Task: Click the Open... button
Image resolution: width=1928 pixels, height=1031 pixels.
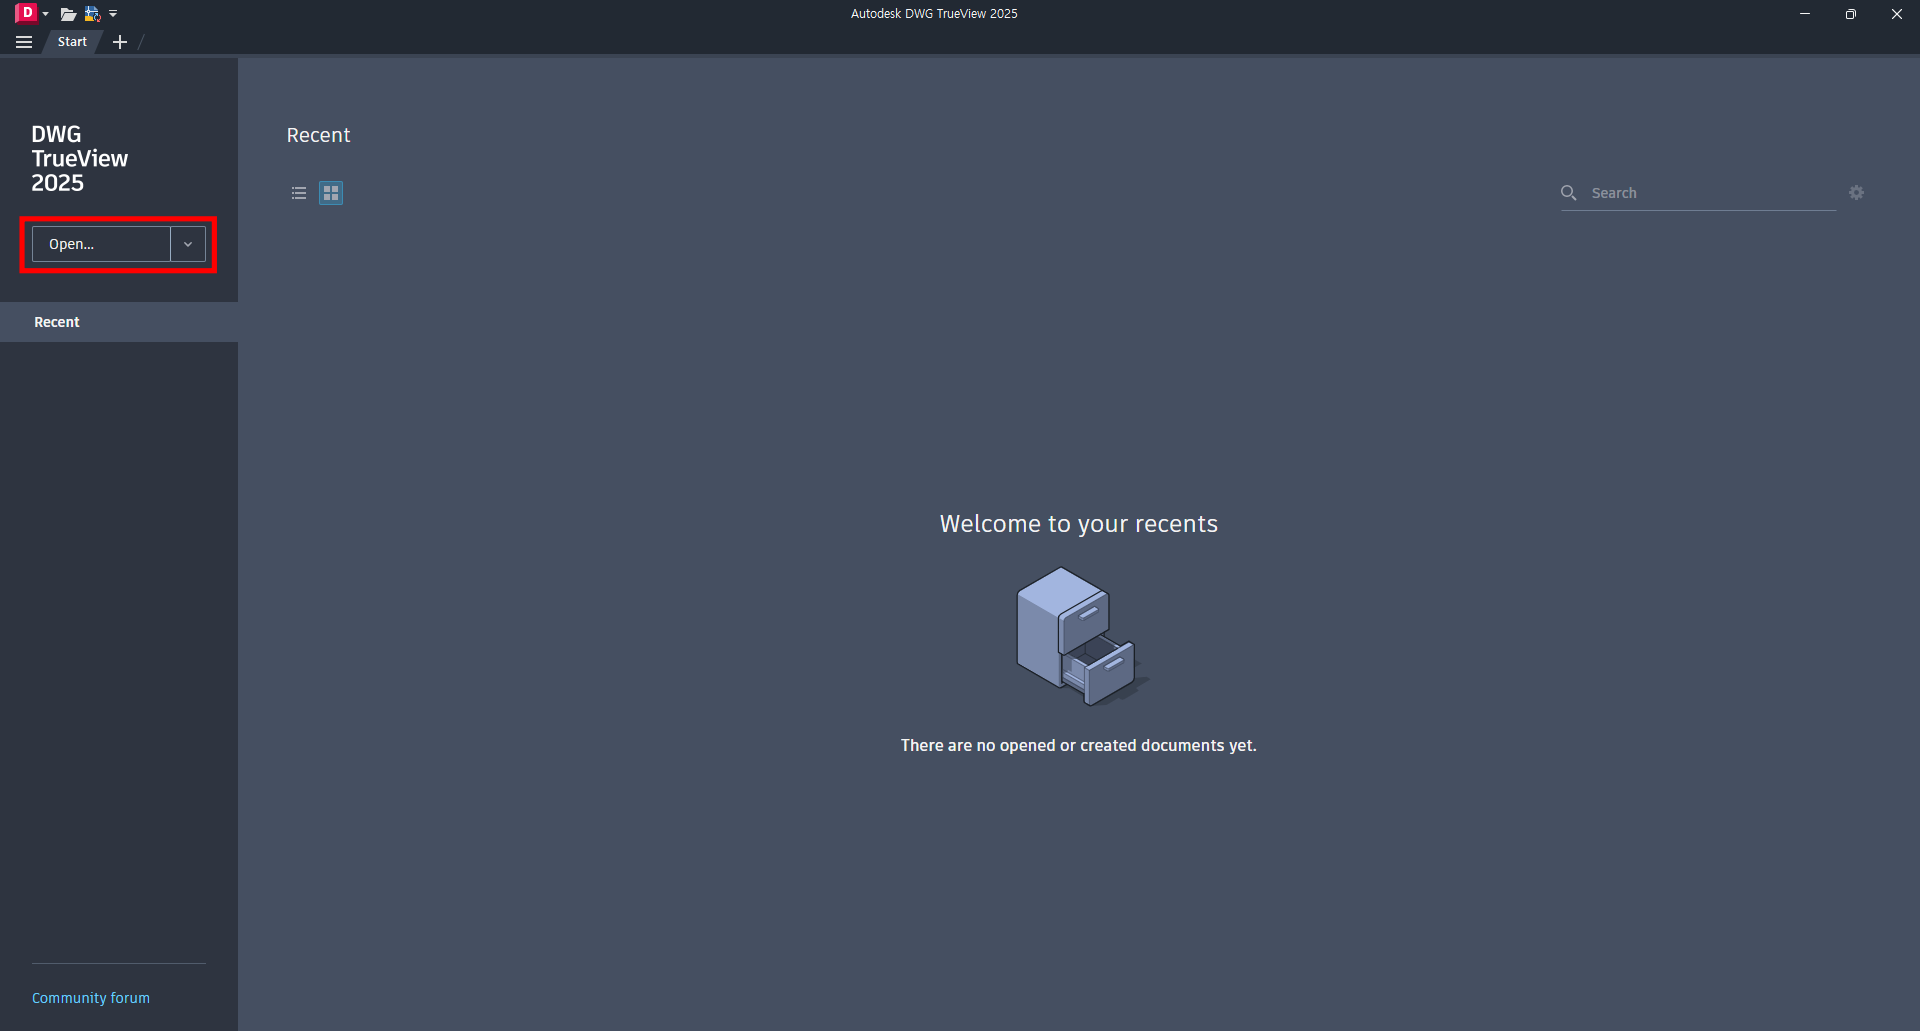Action: (101, 244)
